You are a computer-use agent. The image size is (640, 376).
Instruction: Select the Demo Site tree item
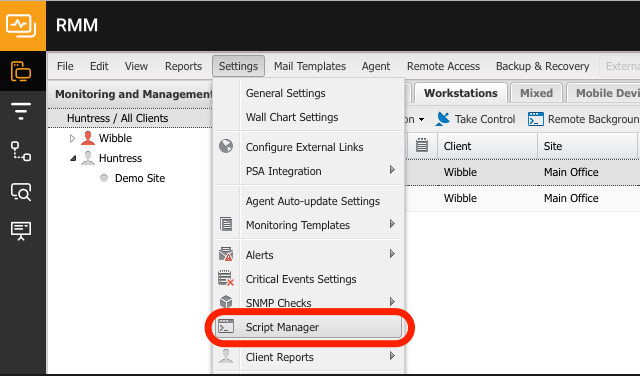[140, 178]
